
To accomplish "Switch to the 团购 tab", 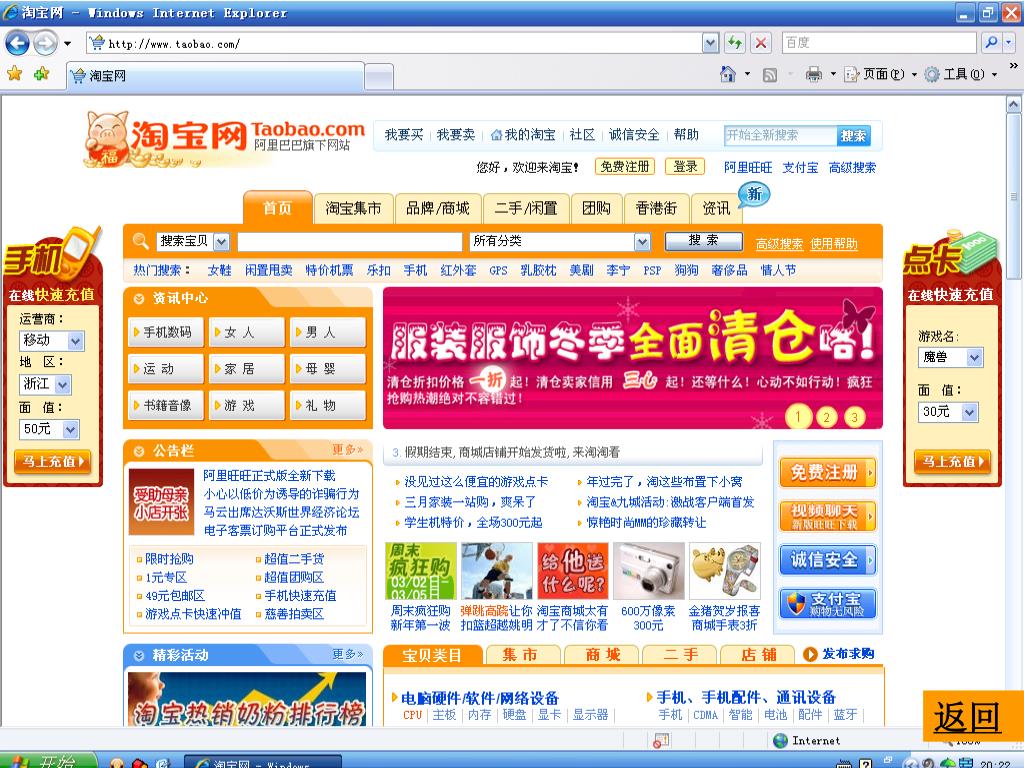I will [596, 208].
